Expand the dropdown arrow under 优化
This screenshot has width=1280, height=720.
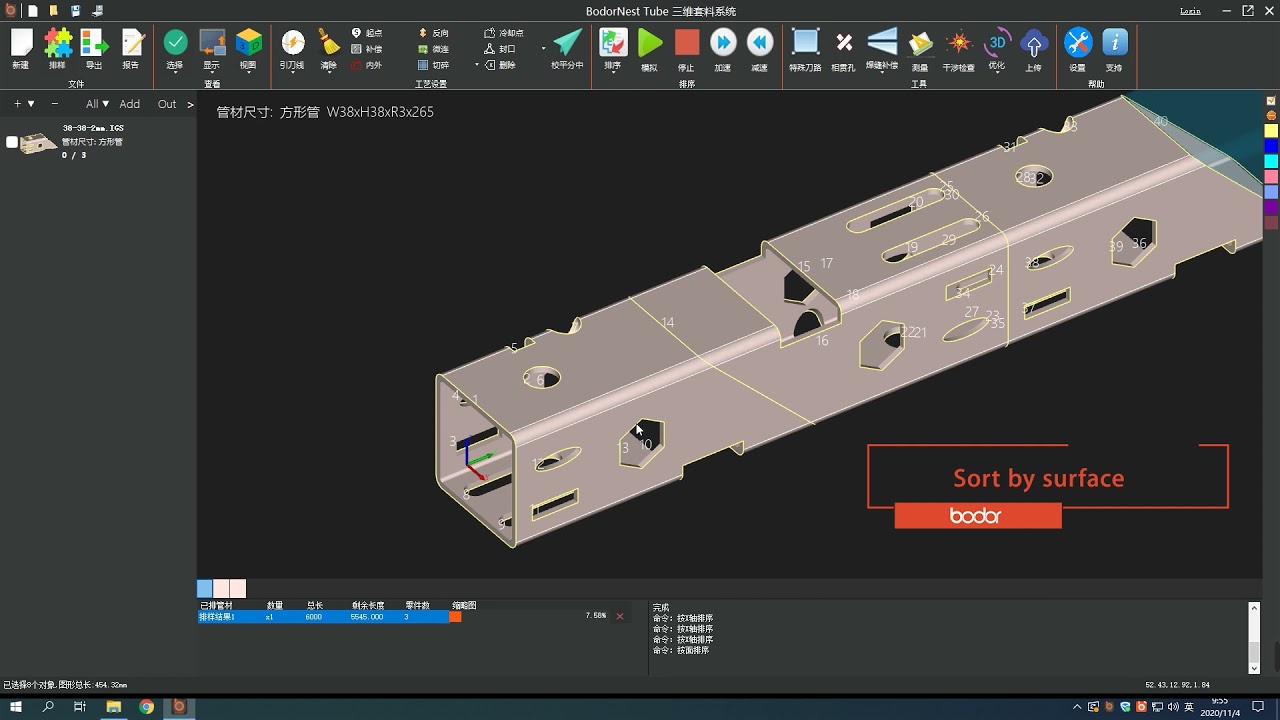coord(997,73)
